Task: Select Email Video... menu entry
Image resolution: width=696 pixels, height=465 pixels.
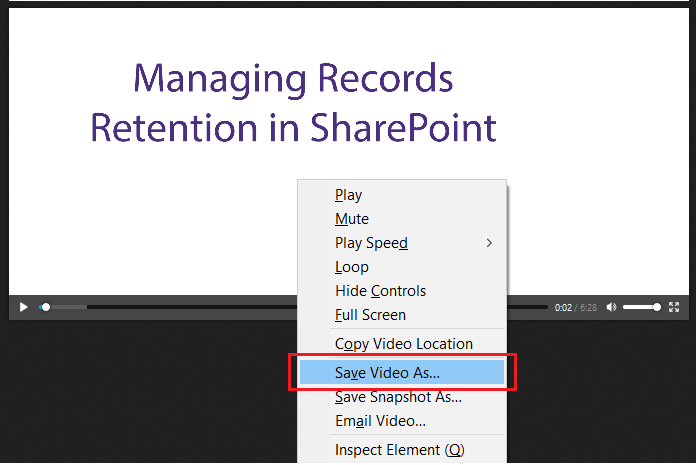Action: [x=402, y=421]
